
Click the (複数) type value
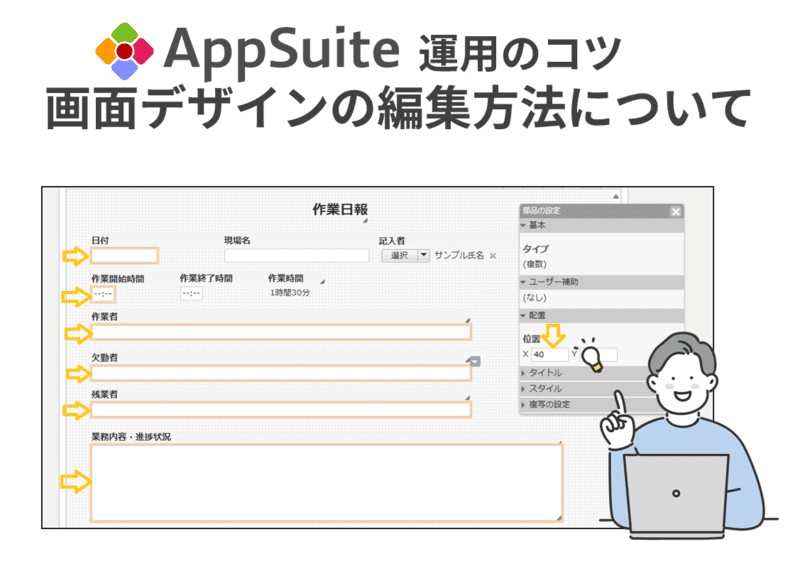535,264
